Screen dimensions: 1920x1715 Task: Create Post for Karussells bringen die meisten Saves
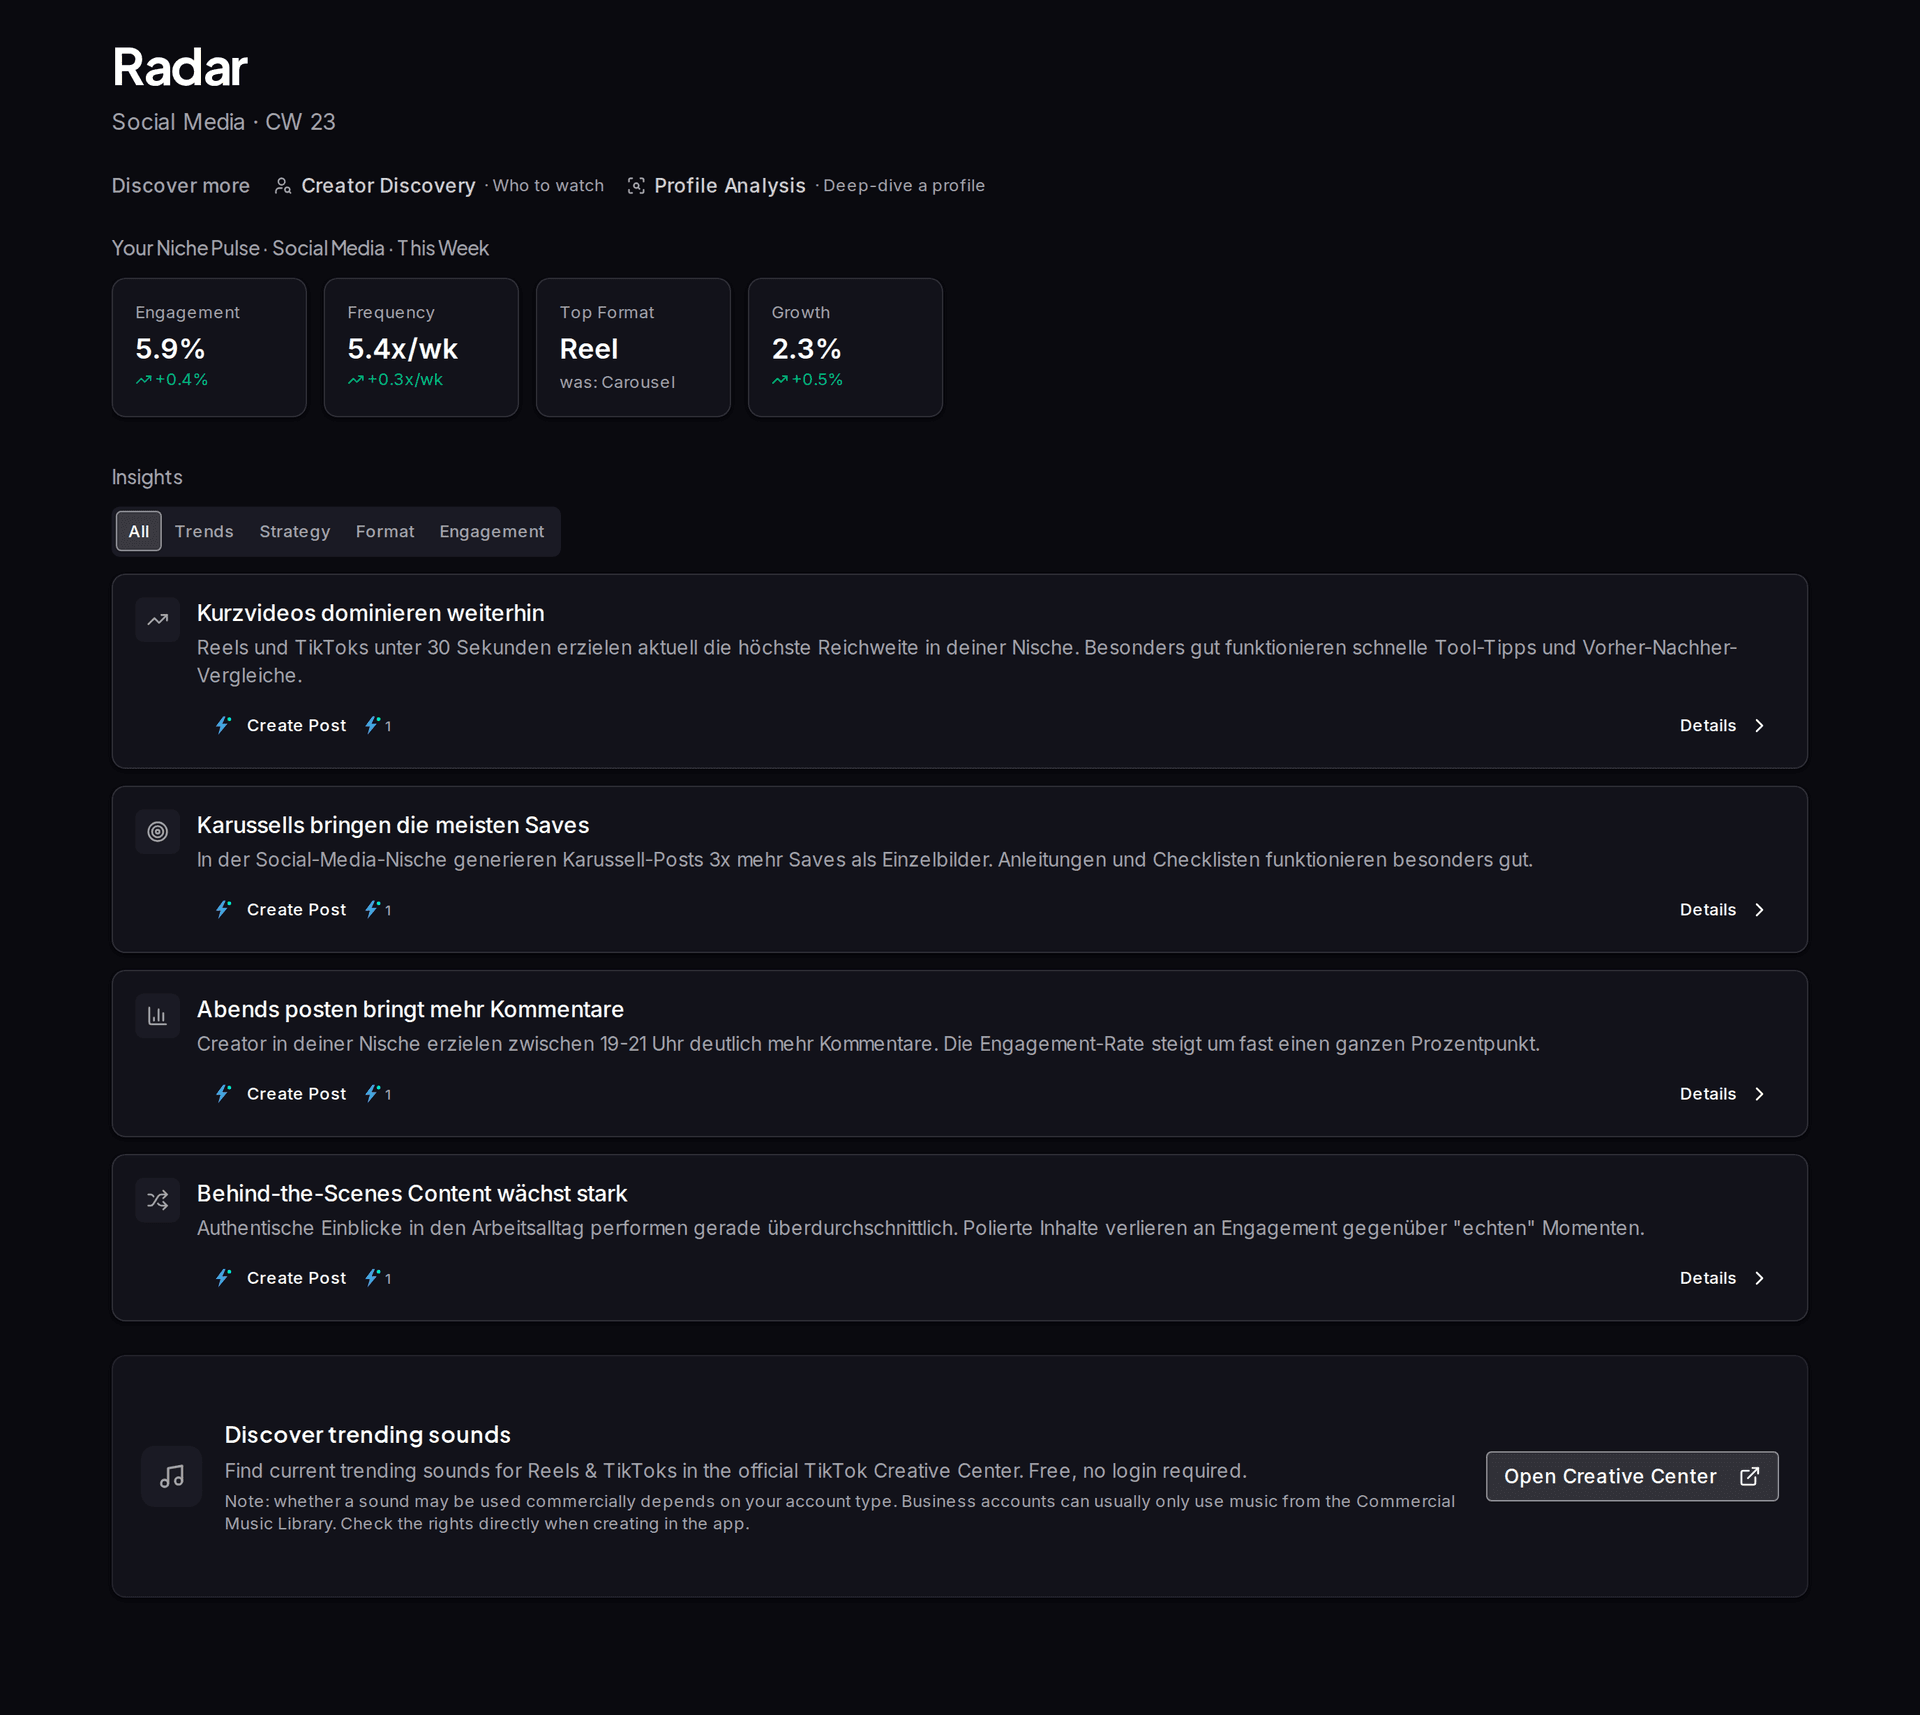pyautogui.click(x=296, y=910)
